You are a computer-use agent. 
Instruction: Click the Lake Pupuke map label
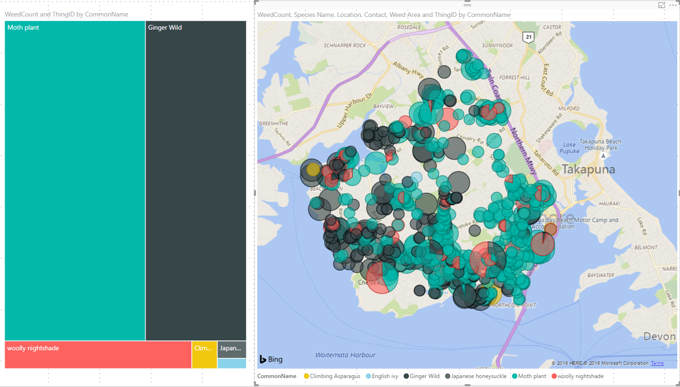(569, 148)
